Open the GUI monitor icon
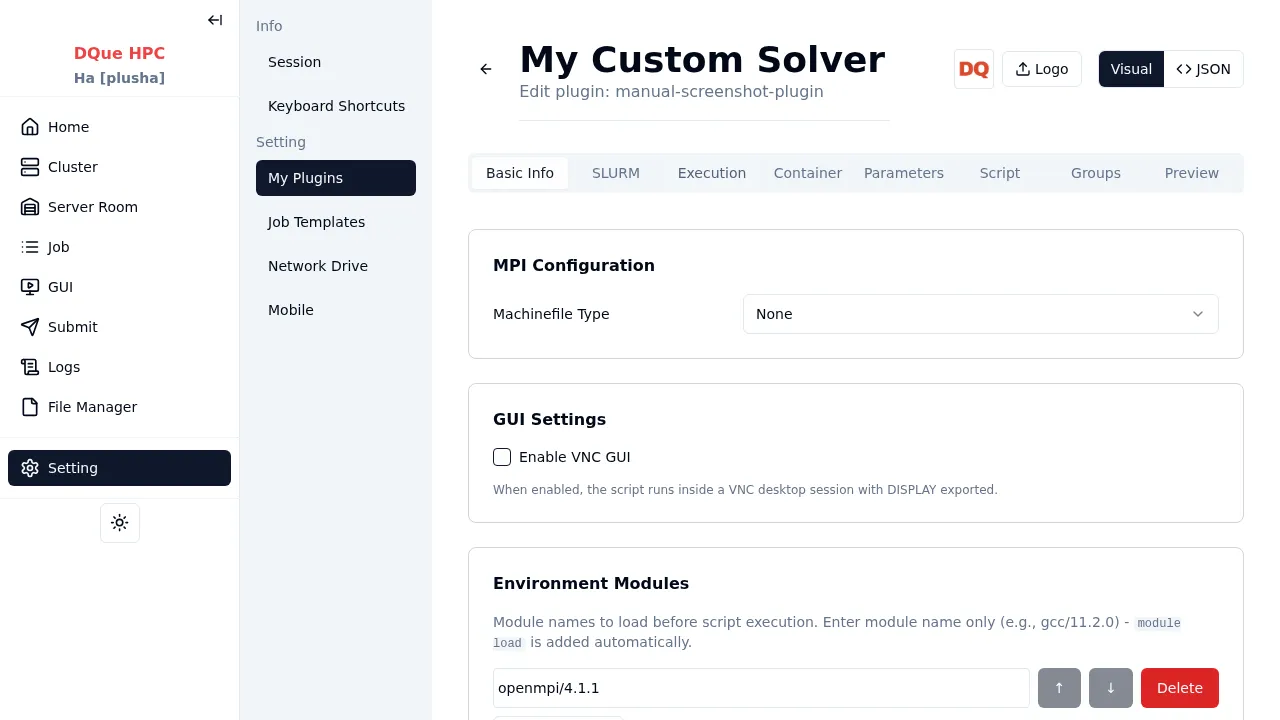 [30, 287]
